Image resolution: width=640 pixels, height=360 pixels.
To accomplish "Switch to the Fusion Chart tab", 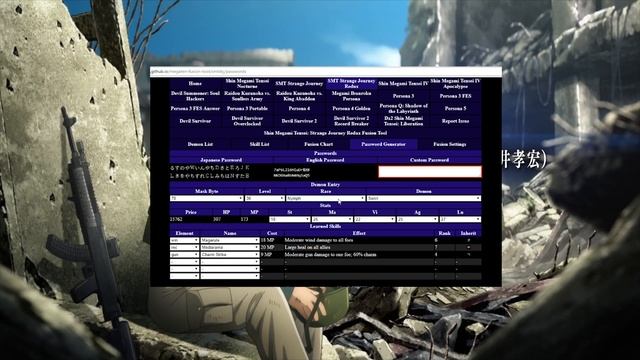I will [x=318, y=144].
